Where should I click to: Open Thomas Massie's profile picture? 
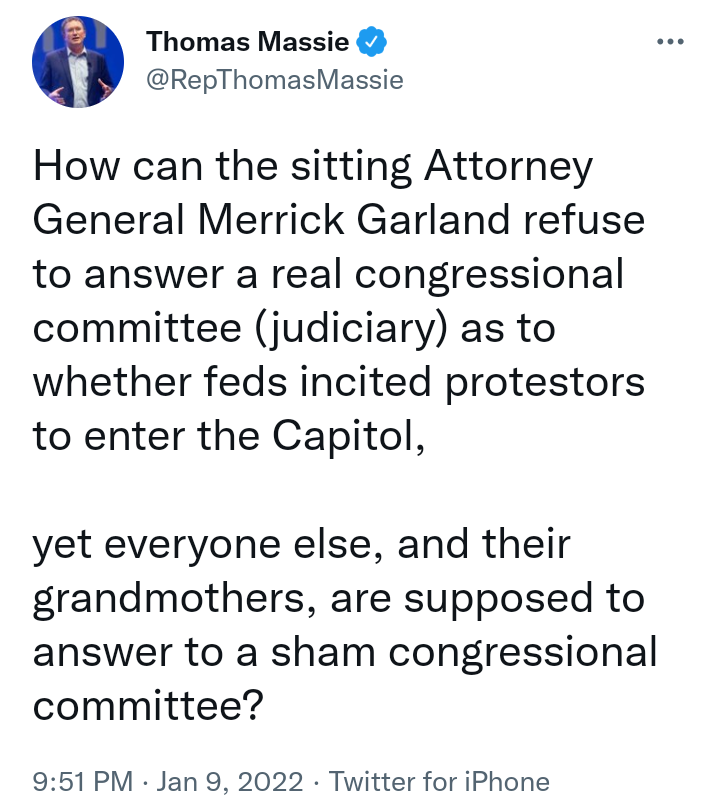pos(78,62)
